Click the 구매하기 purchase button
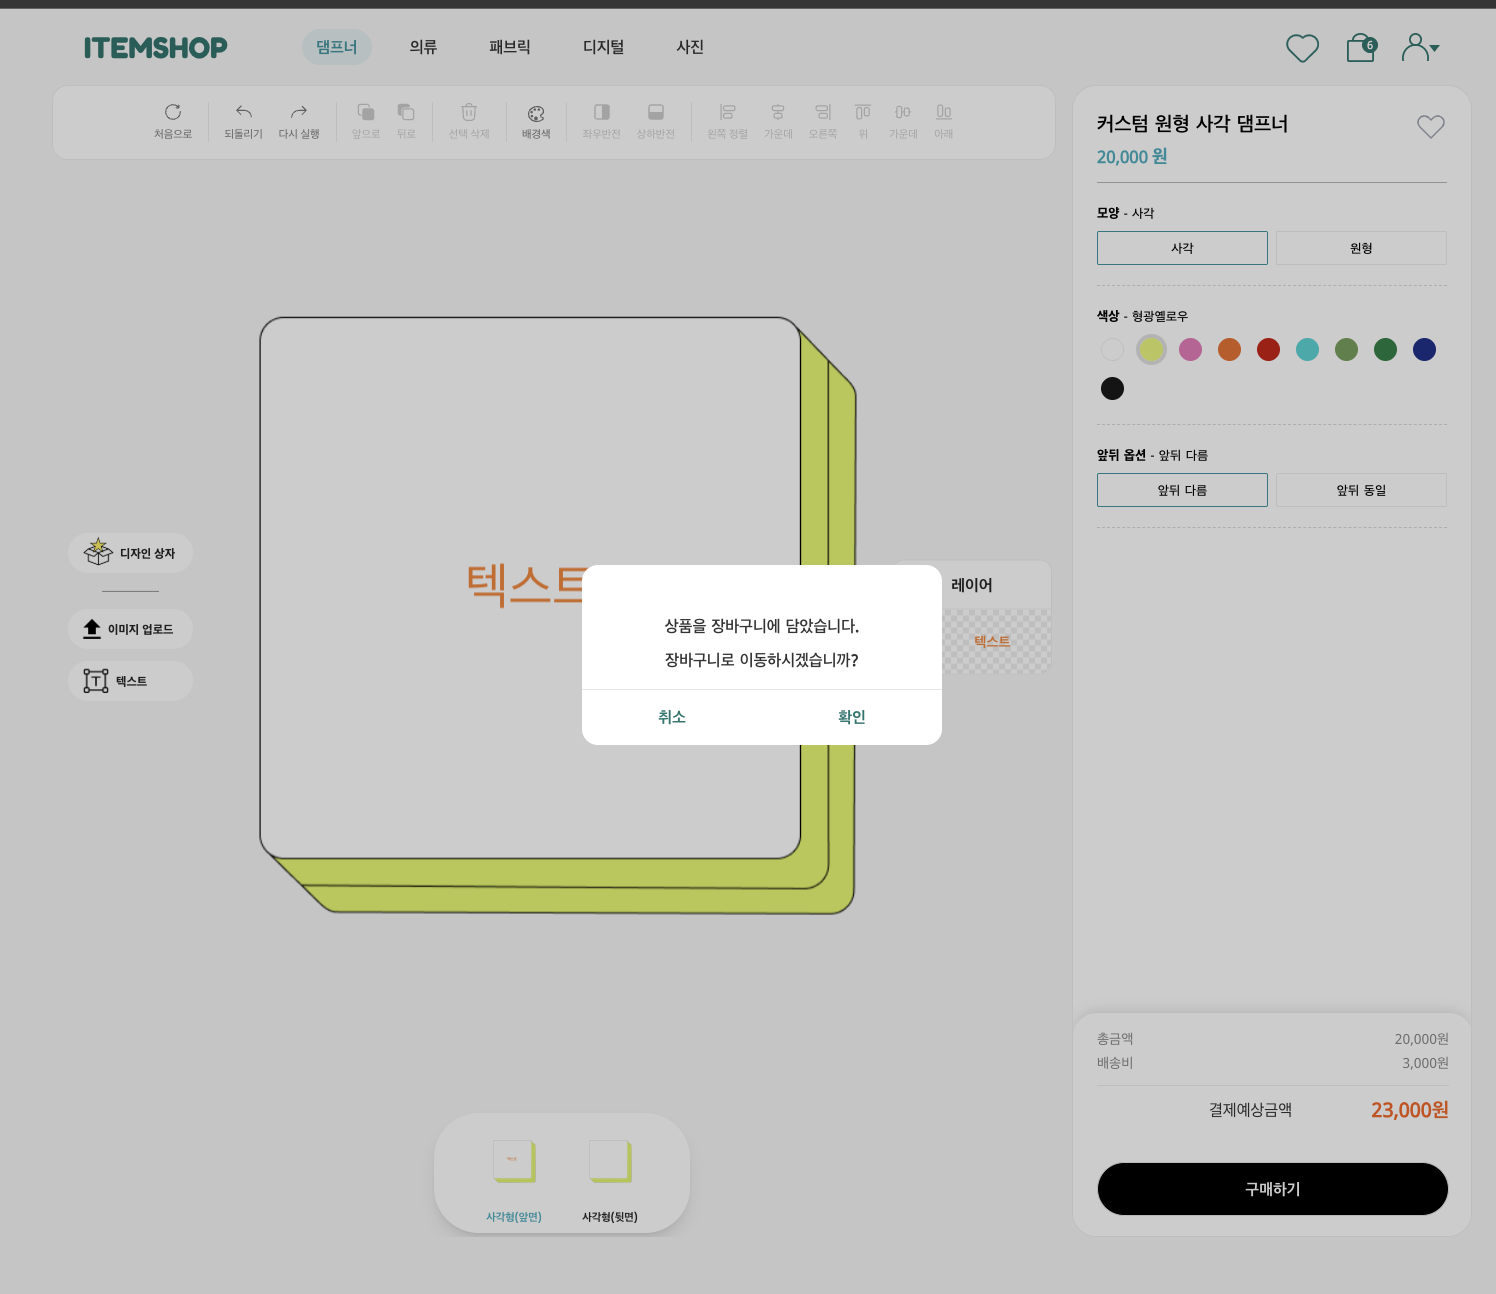 point(1272,1189)
